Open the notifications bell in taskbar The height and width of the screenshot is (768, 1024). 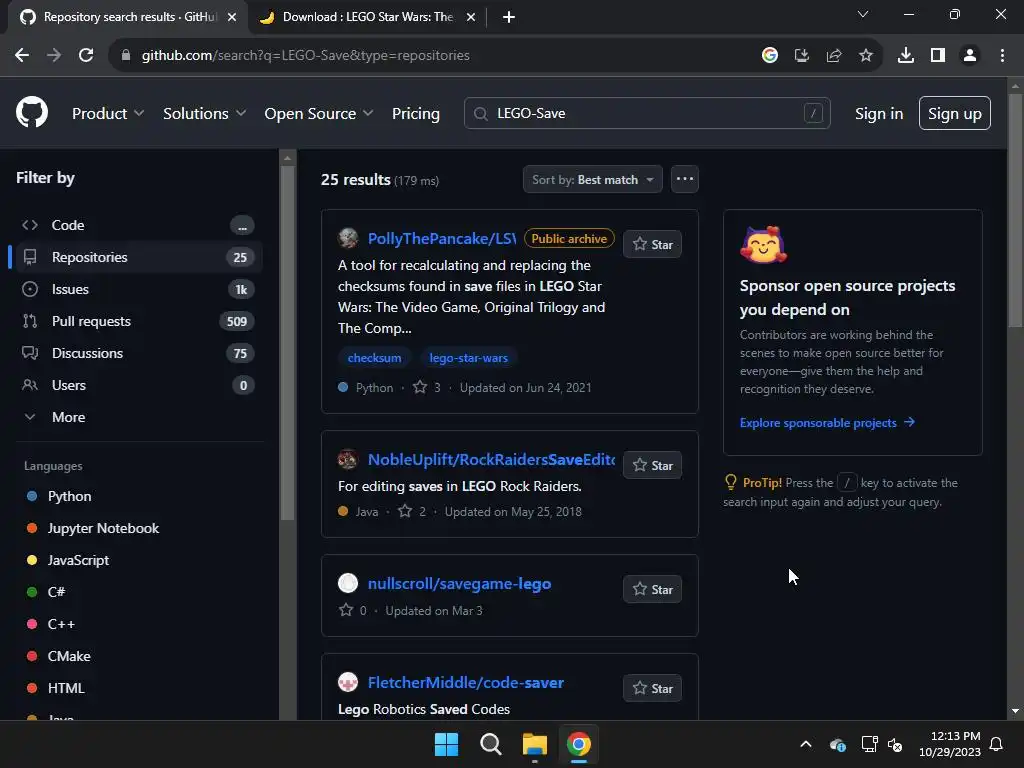(996, 744)
